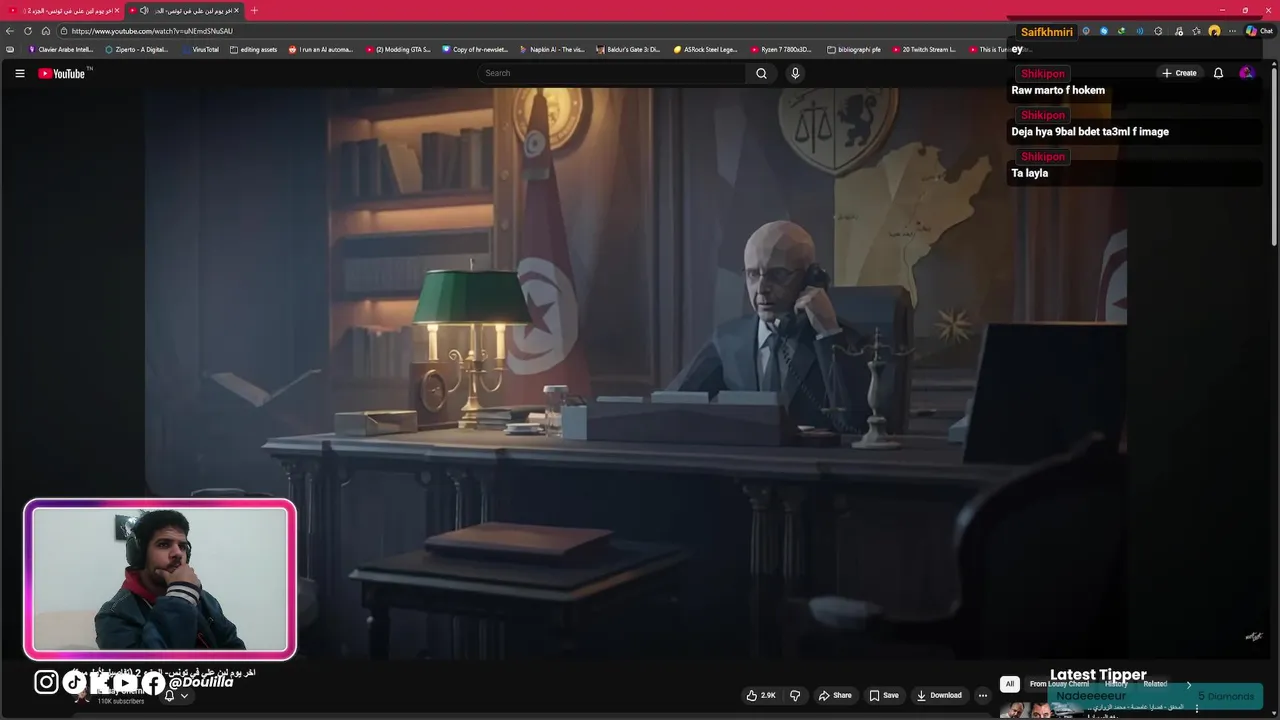Open Ziperto - A Digital bookmark
Viewport: 1280px width, 720px height.
click(137, 49)
